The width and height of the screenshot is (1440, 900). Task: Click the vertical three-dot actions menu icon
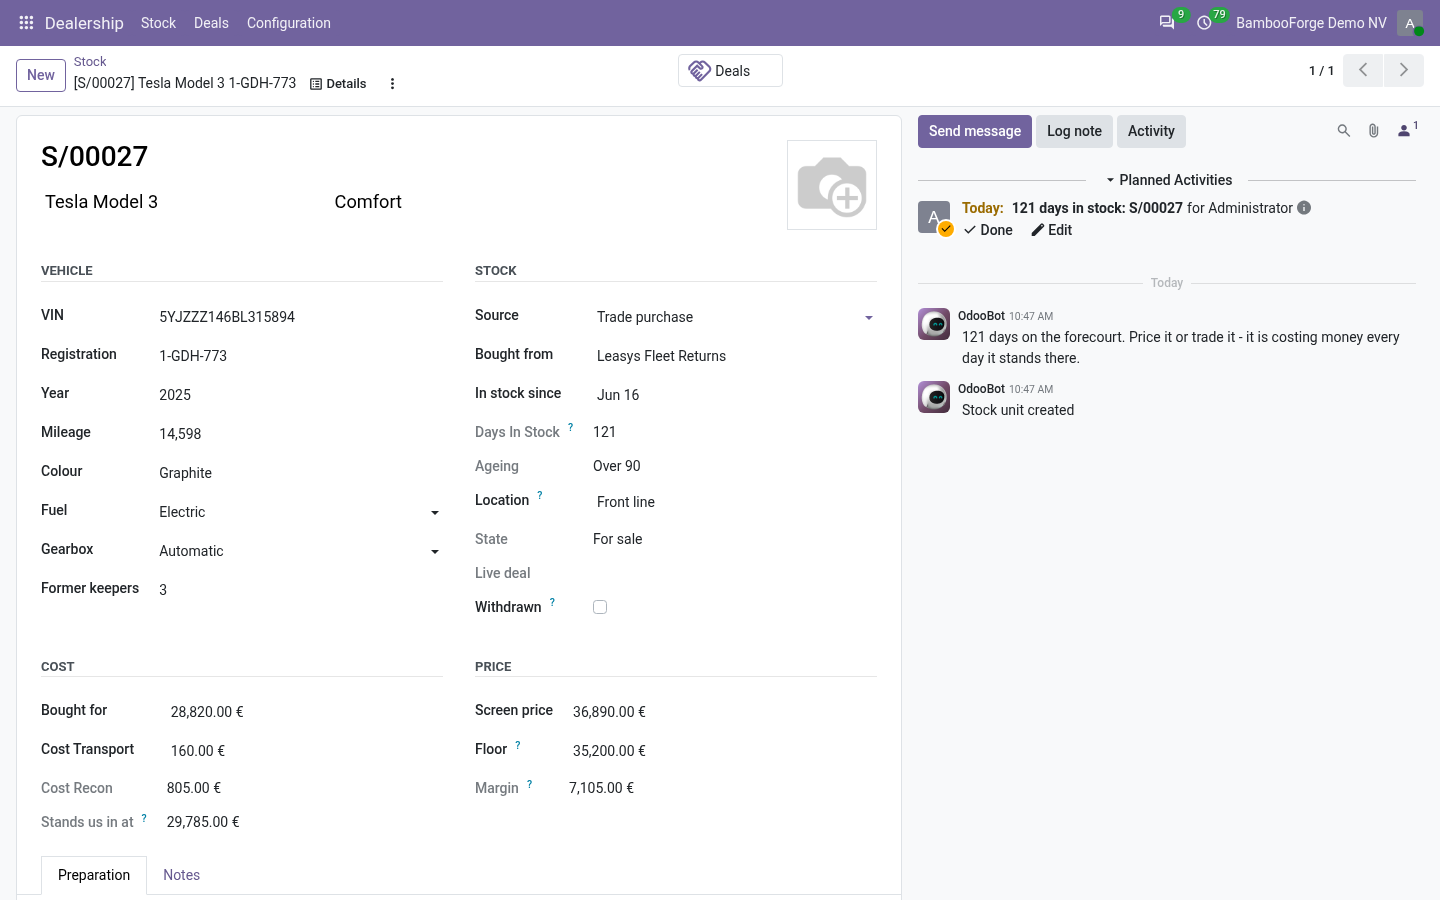(x=392, y=84)
